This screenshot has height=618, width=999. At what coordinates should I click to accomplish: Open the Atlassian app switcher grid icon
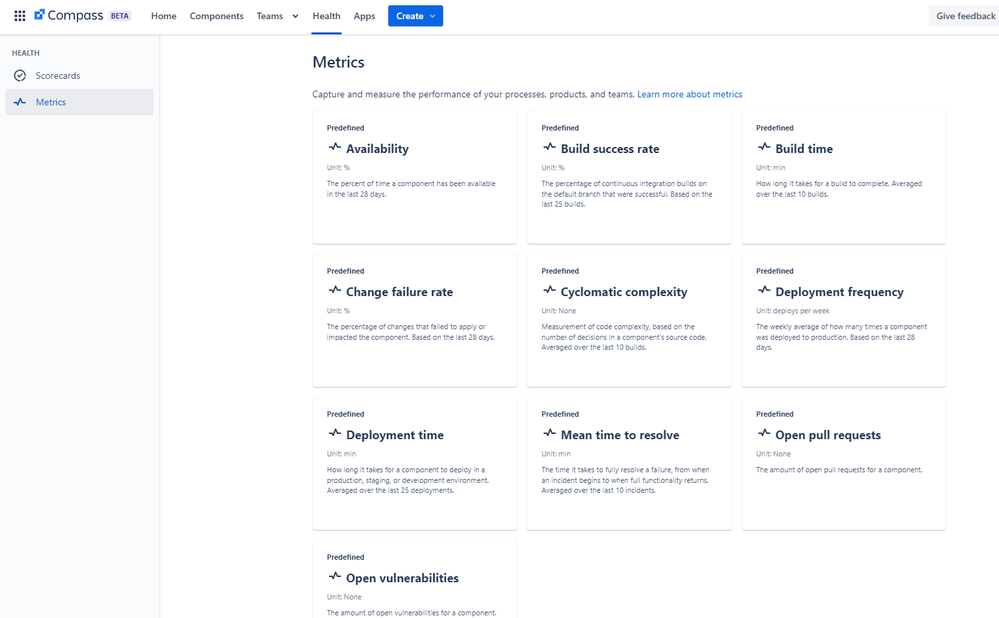pyautogui.click(x=18, y=15)
